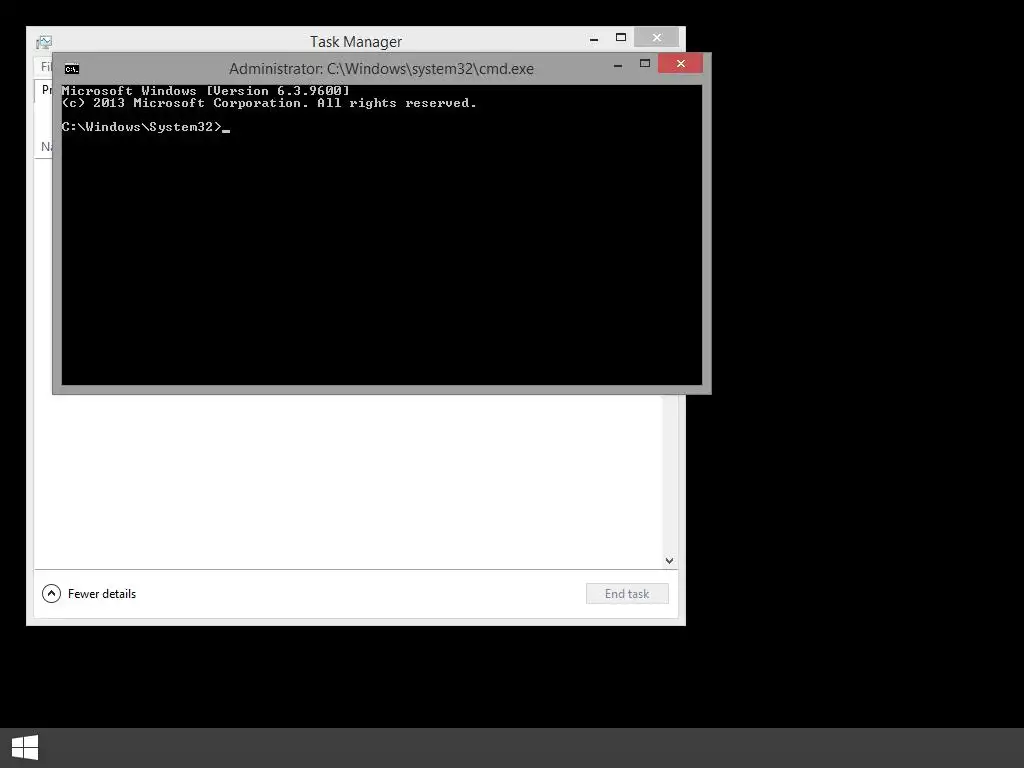Close the cmd.exe window
1024x768 pixels.
[680, 63]
